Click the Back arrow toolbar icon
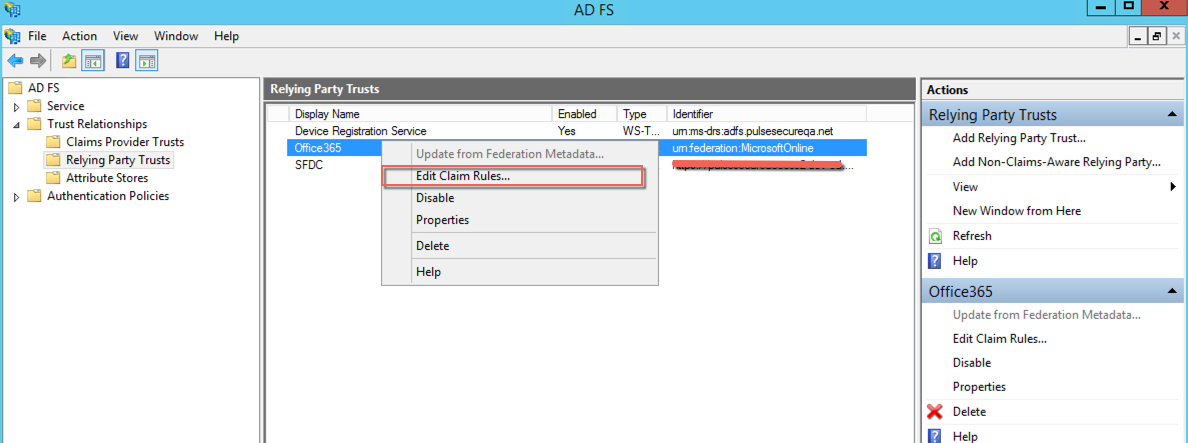This screenshot has width=1188, height=443. 15,61
